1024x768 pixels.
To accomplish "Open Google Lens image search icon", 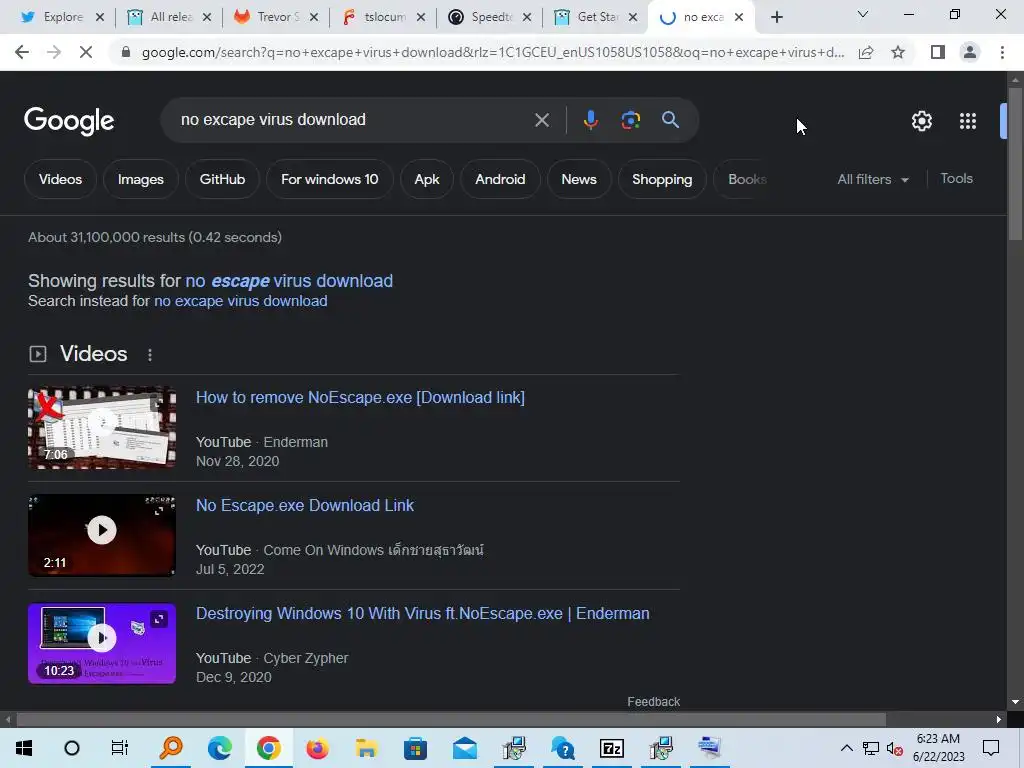I will (x=630, y=120).
